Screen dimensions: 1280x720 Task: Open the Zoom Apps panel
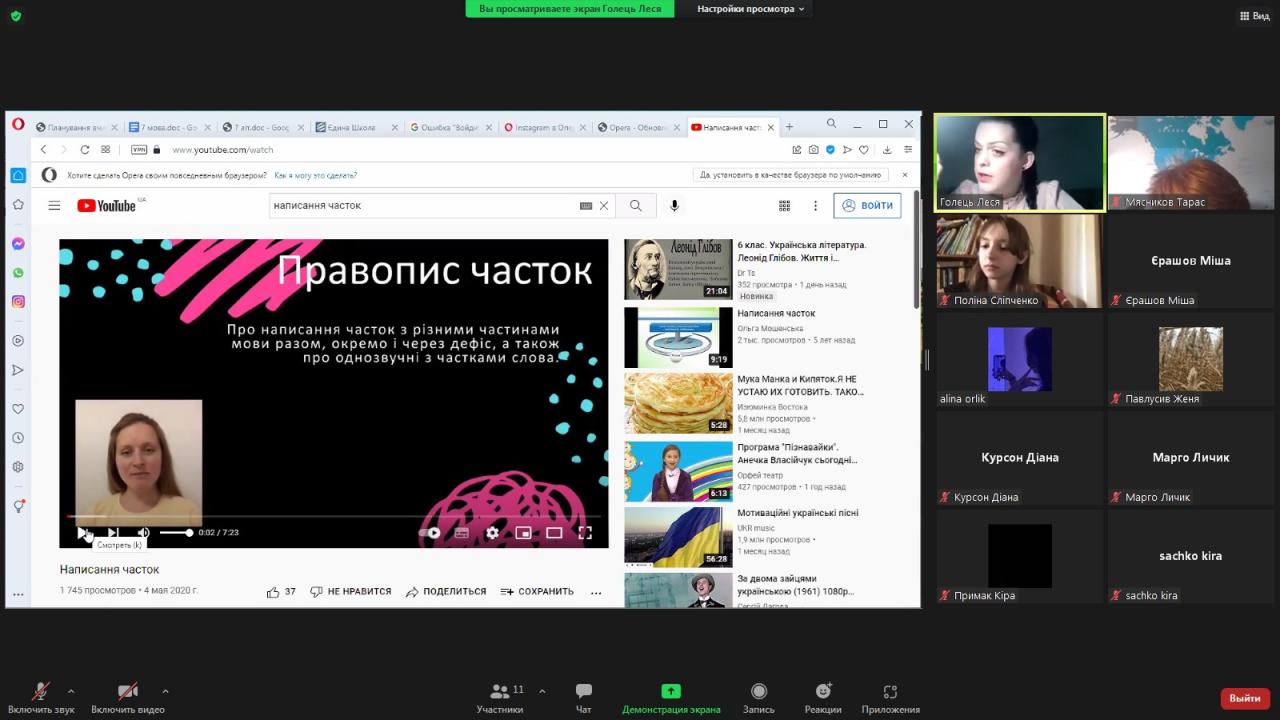(890, 697)
